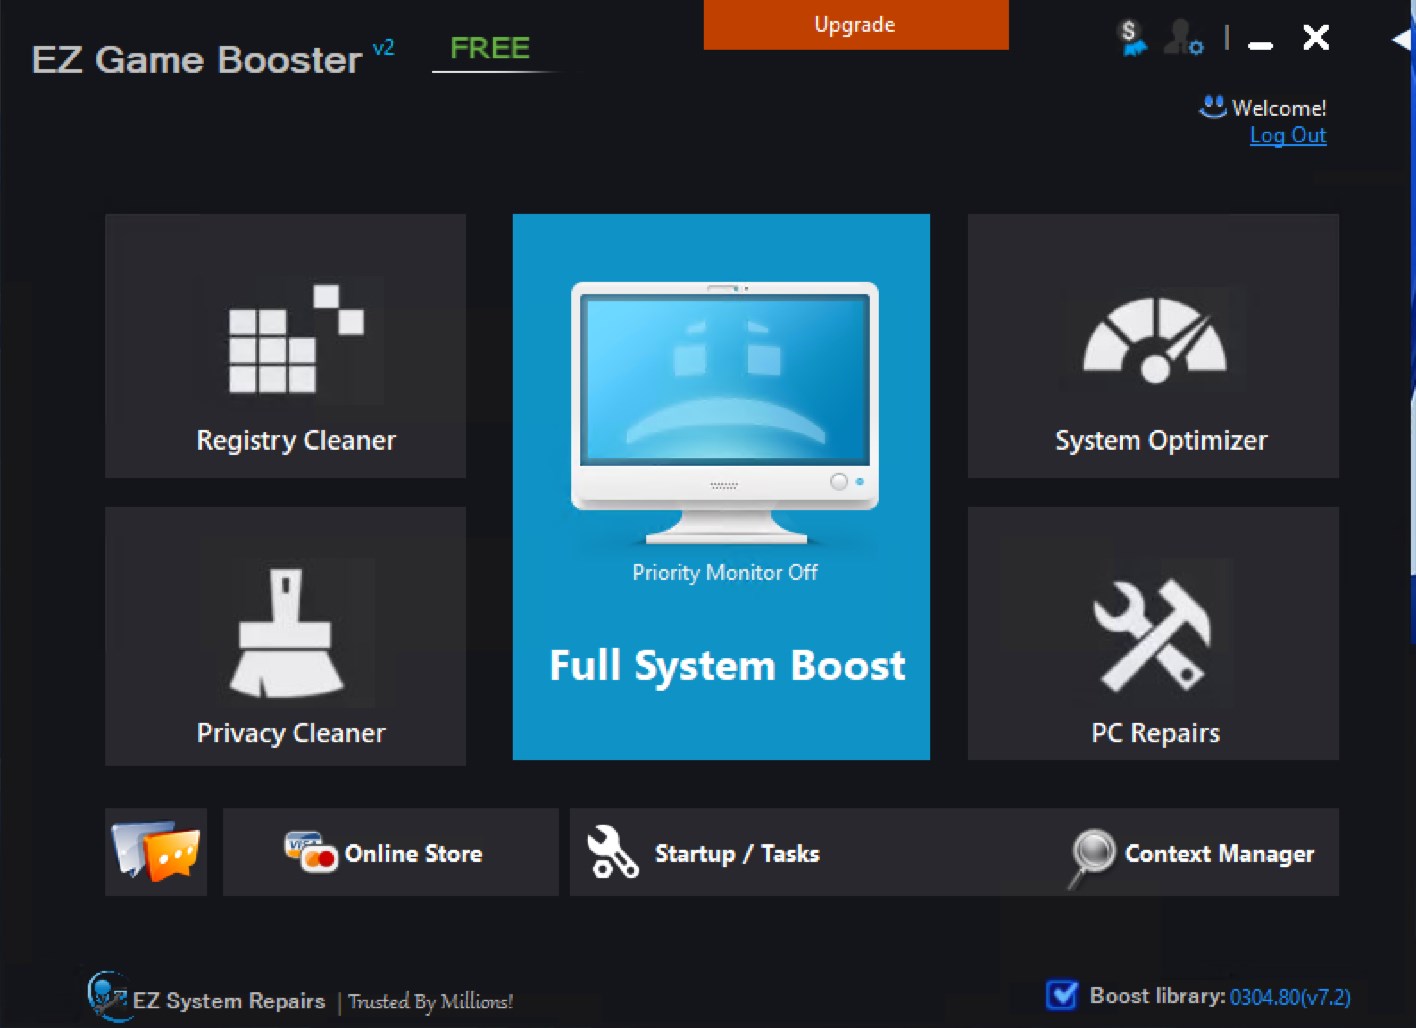Start Full System Boost
The height and width of the screenshot is (1028, 1416).
pyautogui.click(x=721, y=487)
